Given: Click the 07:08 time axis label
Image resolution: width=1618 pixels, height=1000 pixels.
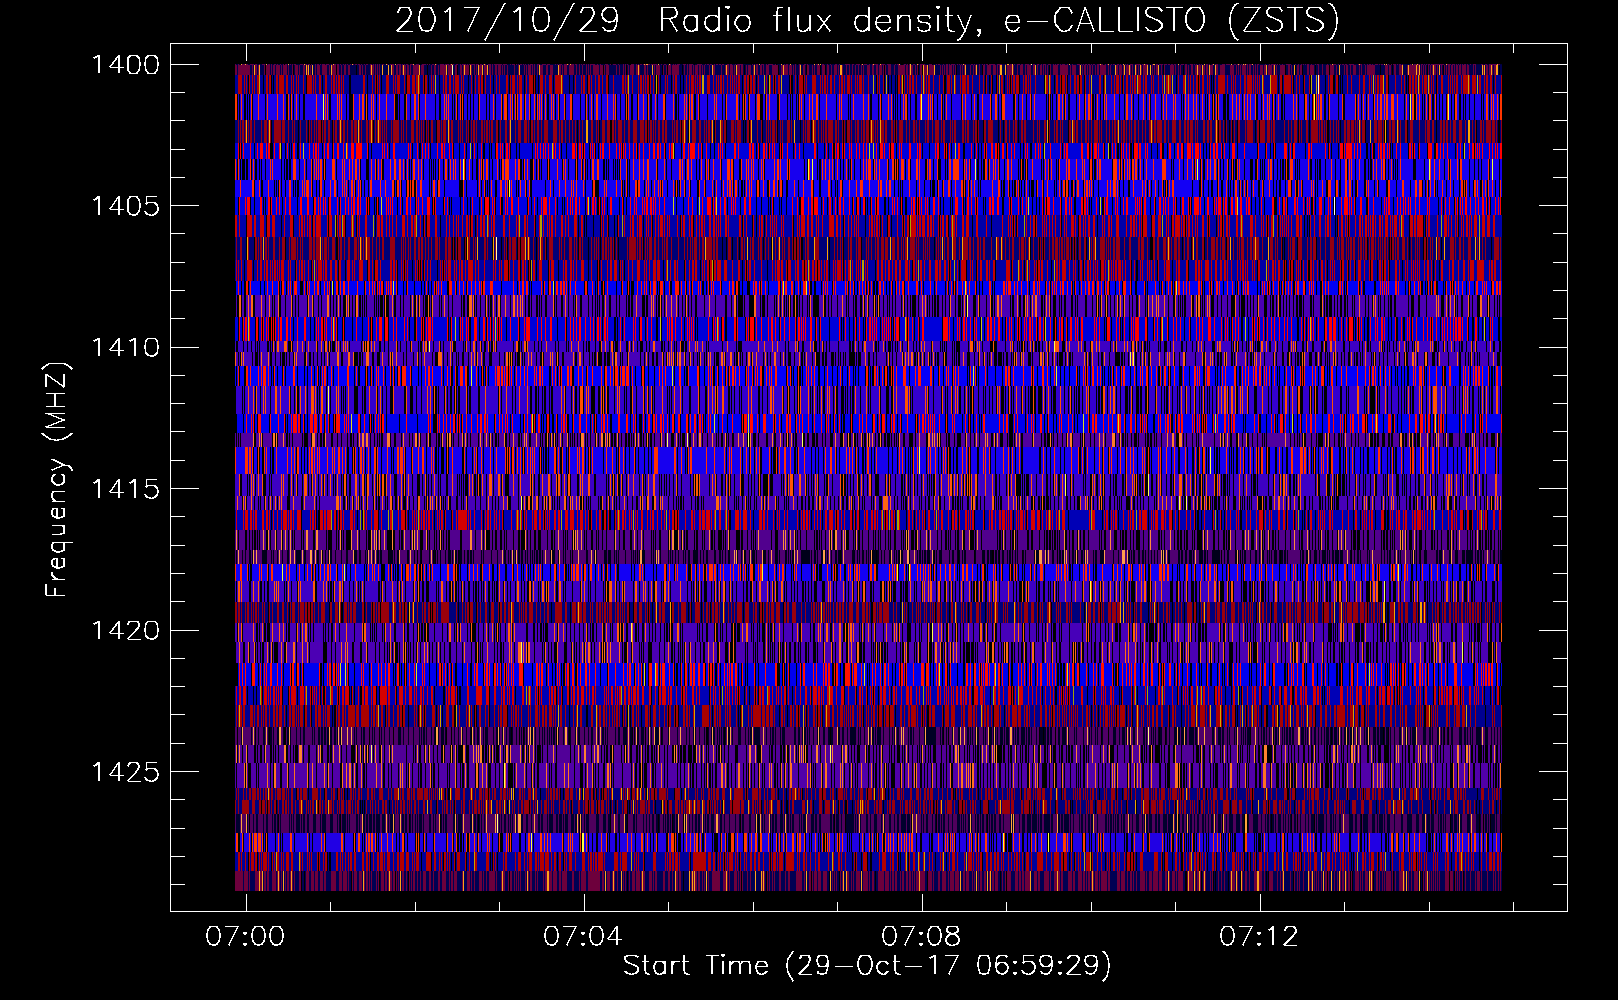Looking at the screenshot, I should coord(921,936).
